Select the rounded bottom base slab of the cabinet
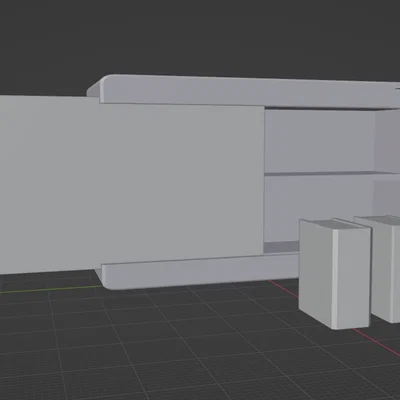 pyautogui.click(x=200, y=272)
